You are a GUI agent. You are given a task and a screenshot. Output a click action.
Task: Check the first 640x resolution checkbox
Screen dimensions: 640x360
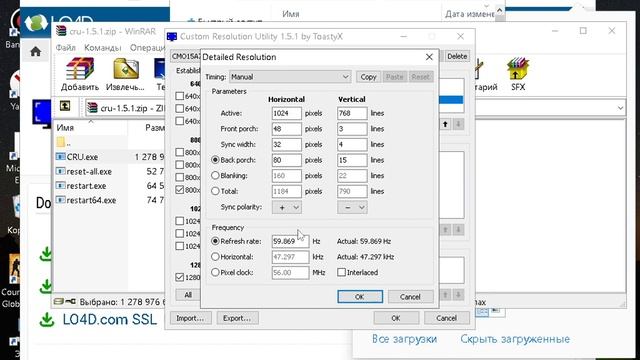[179, 96]
